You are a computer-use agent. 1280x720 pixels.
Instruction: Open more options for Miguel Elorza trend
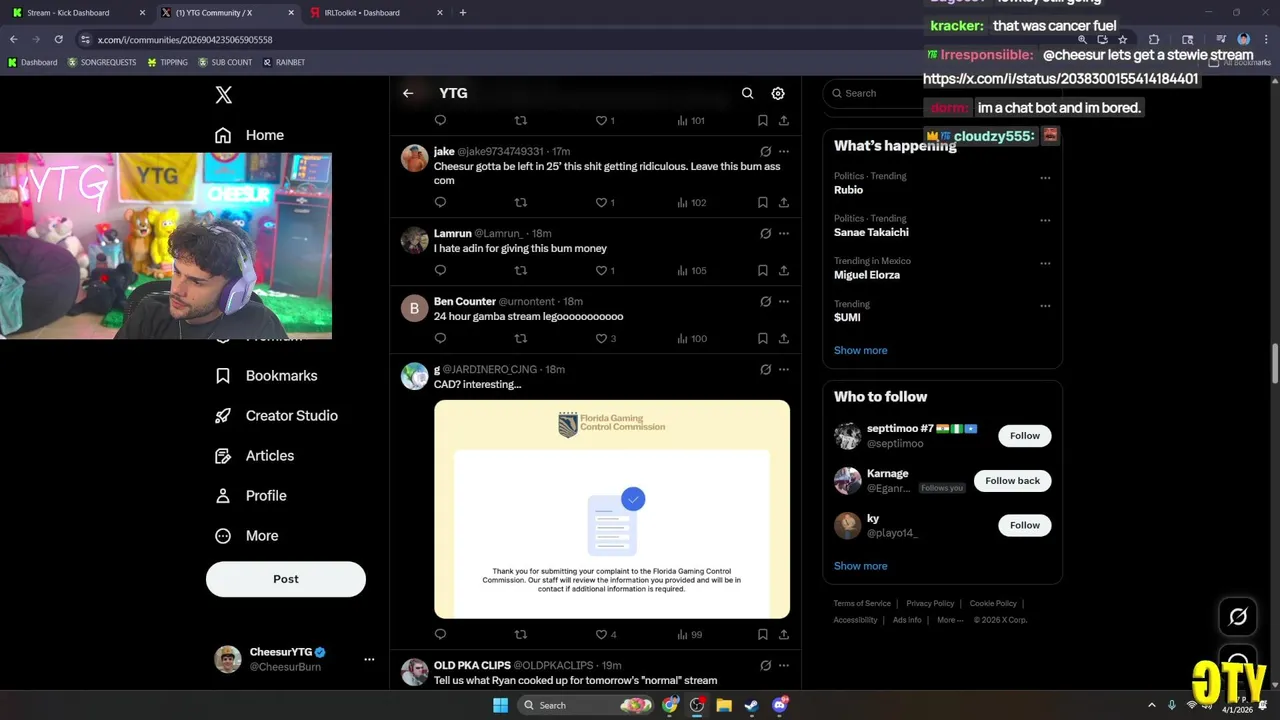(x=1045, y=263)
